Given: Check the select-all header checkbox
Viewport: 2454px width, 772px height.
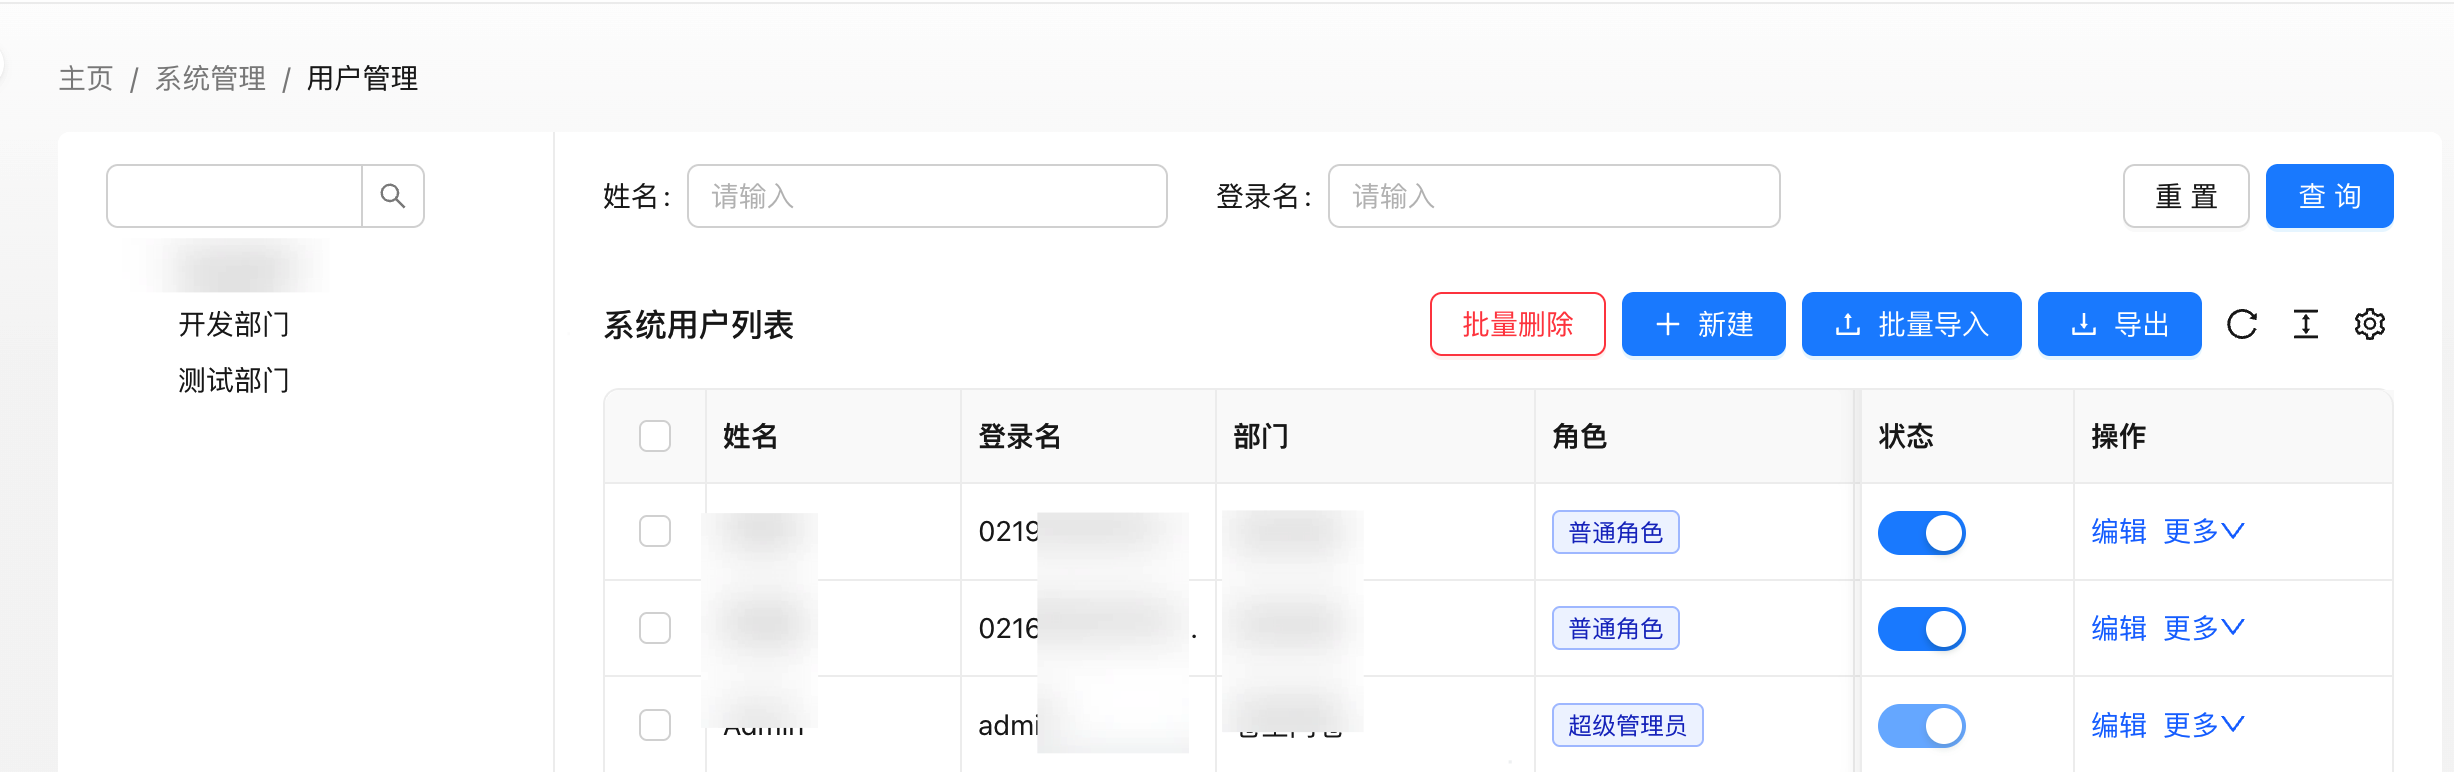Looking at the screenshot, I should 655,436.
